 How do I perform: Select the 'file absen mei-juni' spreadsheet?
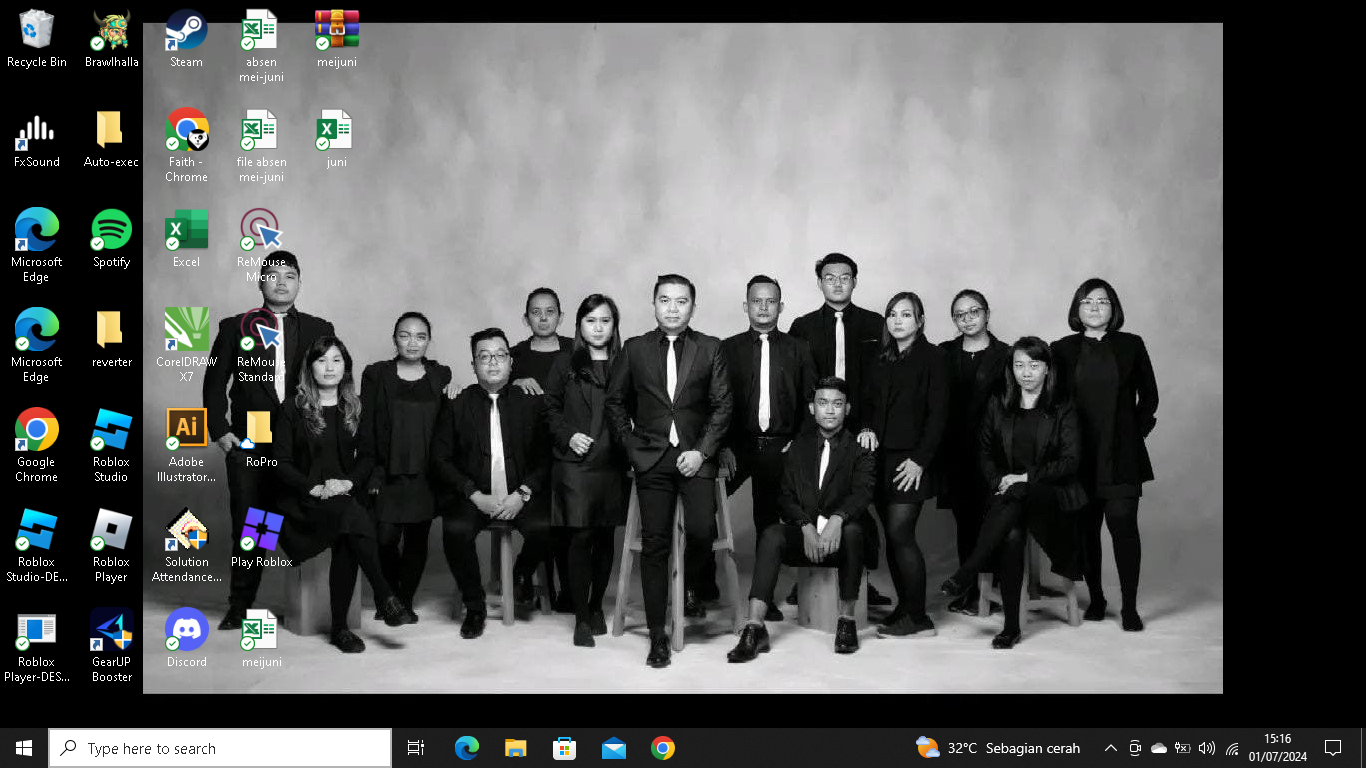coord(261,146)
